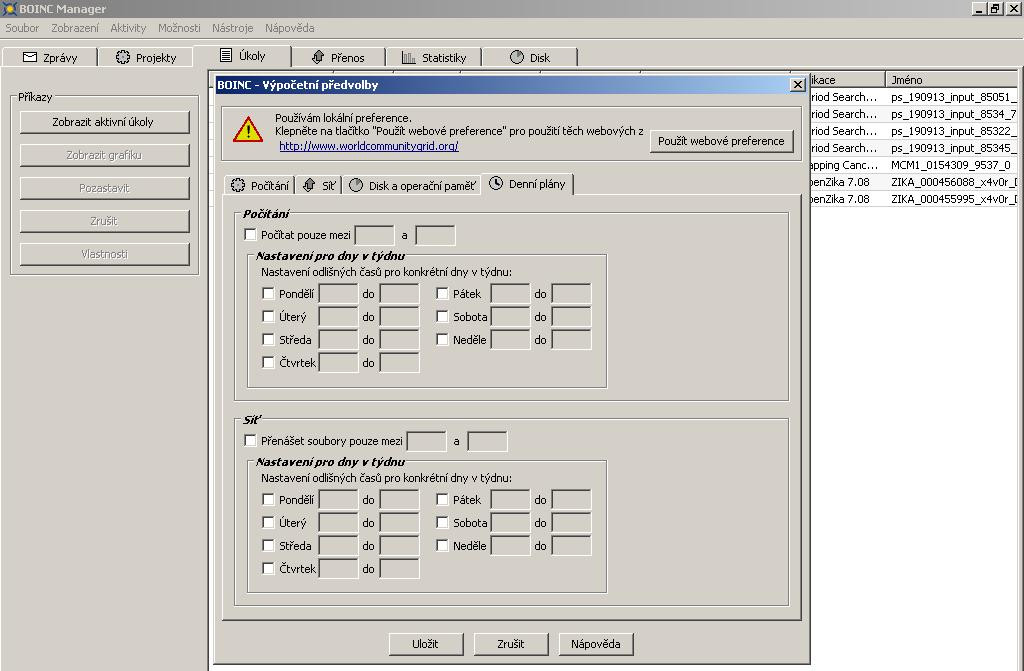Check Úterý in the Počítání section
Image resolution: width=1024 pixels, height=671 pixels.
(268, 316)
